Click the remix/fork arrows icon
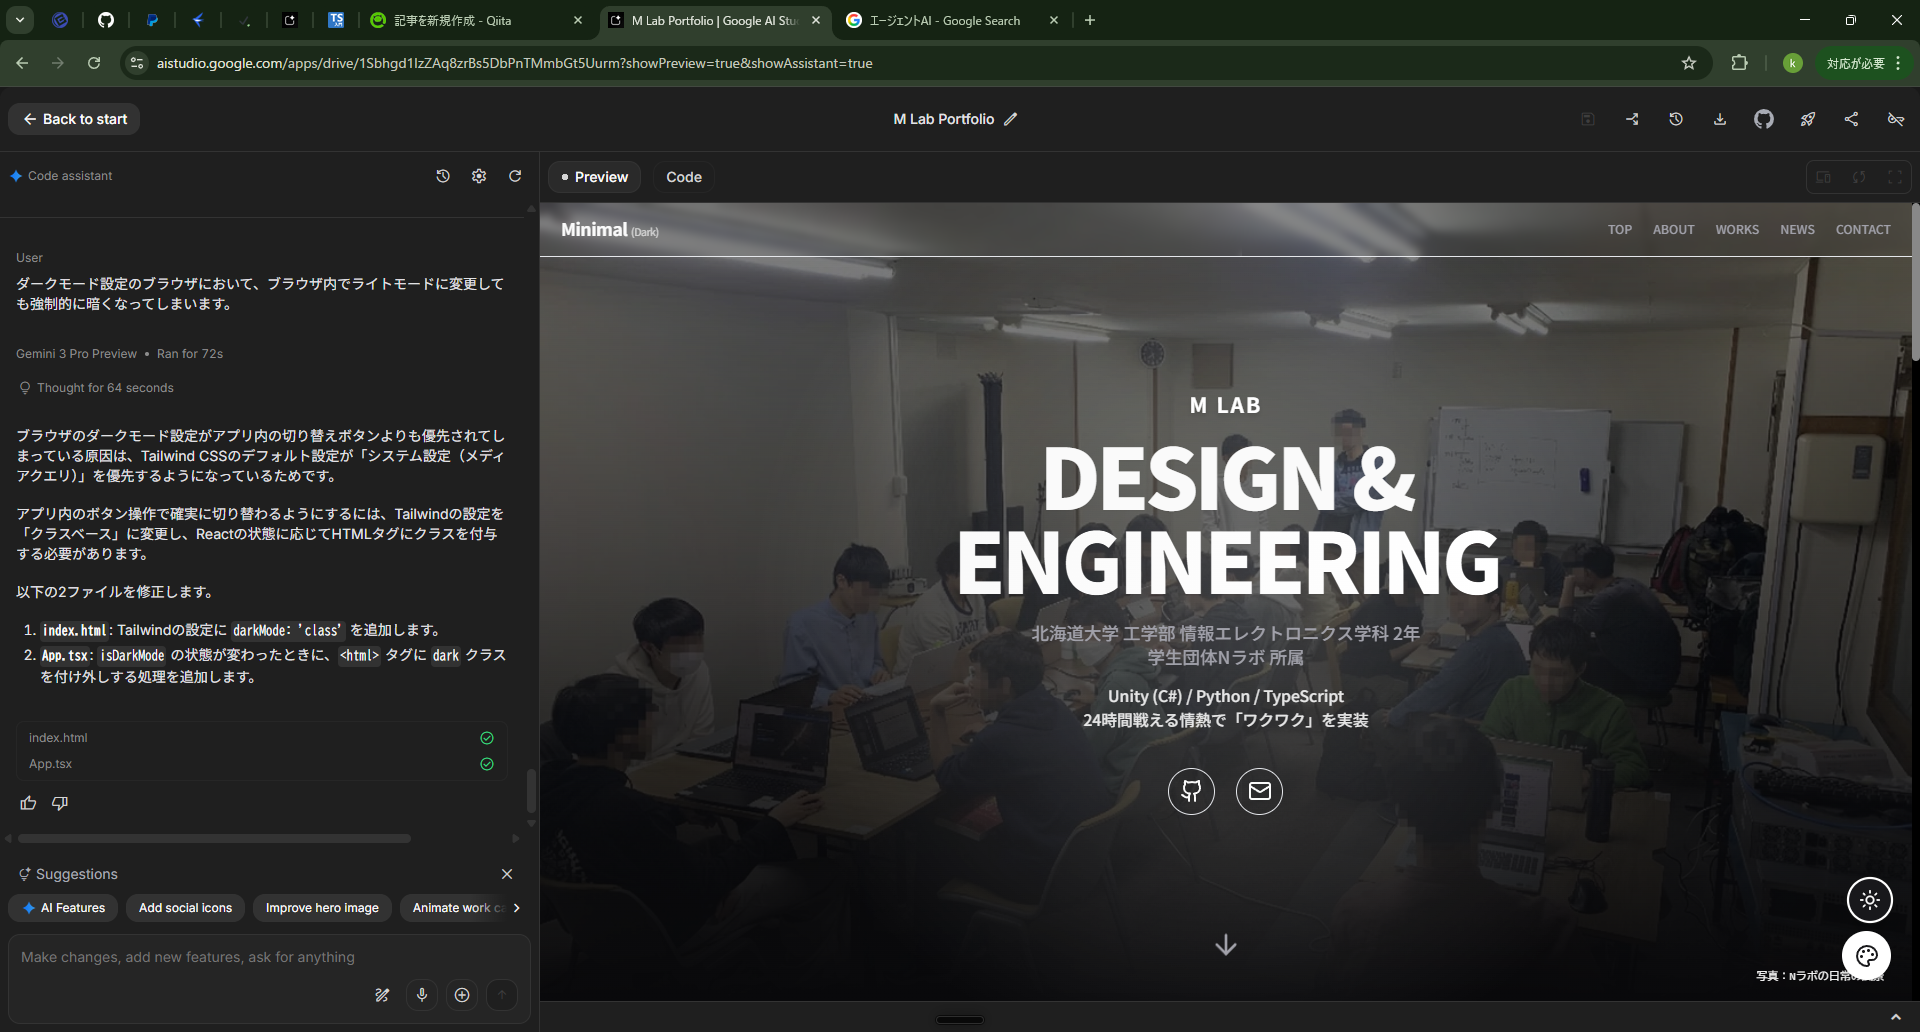1920x1032 pixels. point(1632,119)
